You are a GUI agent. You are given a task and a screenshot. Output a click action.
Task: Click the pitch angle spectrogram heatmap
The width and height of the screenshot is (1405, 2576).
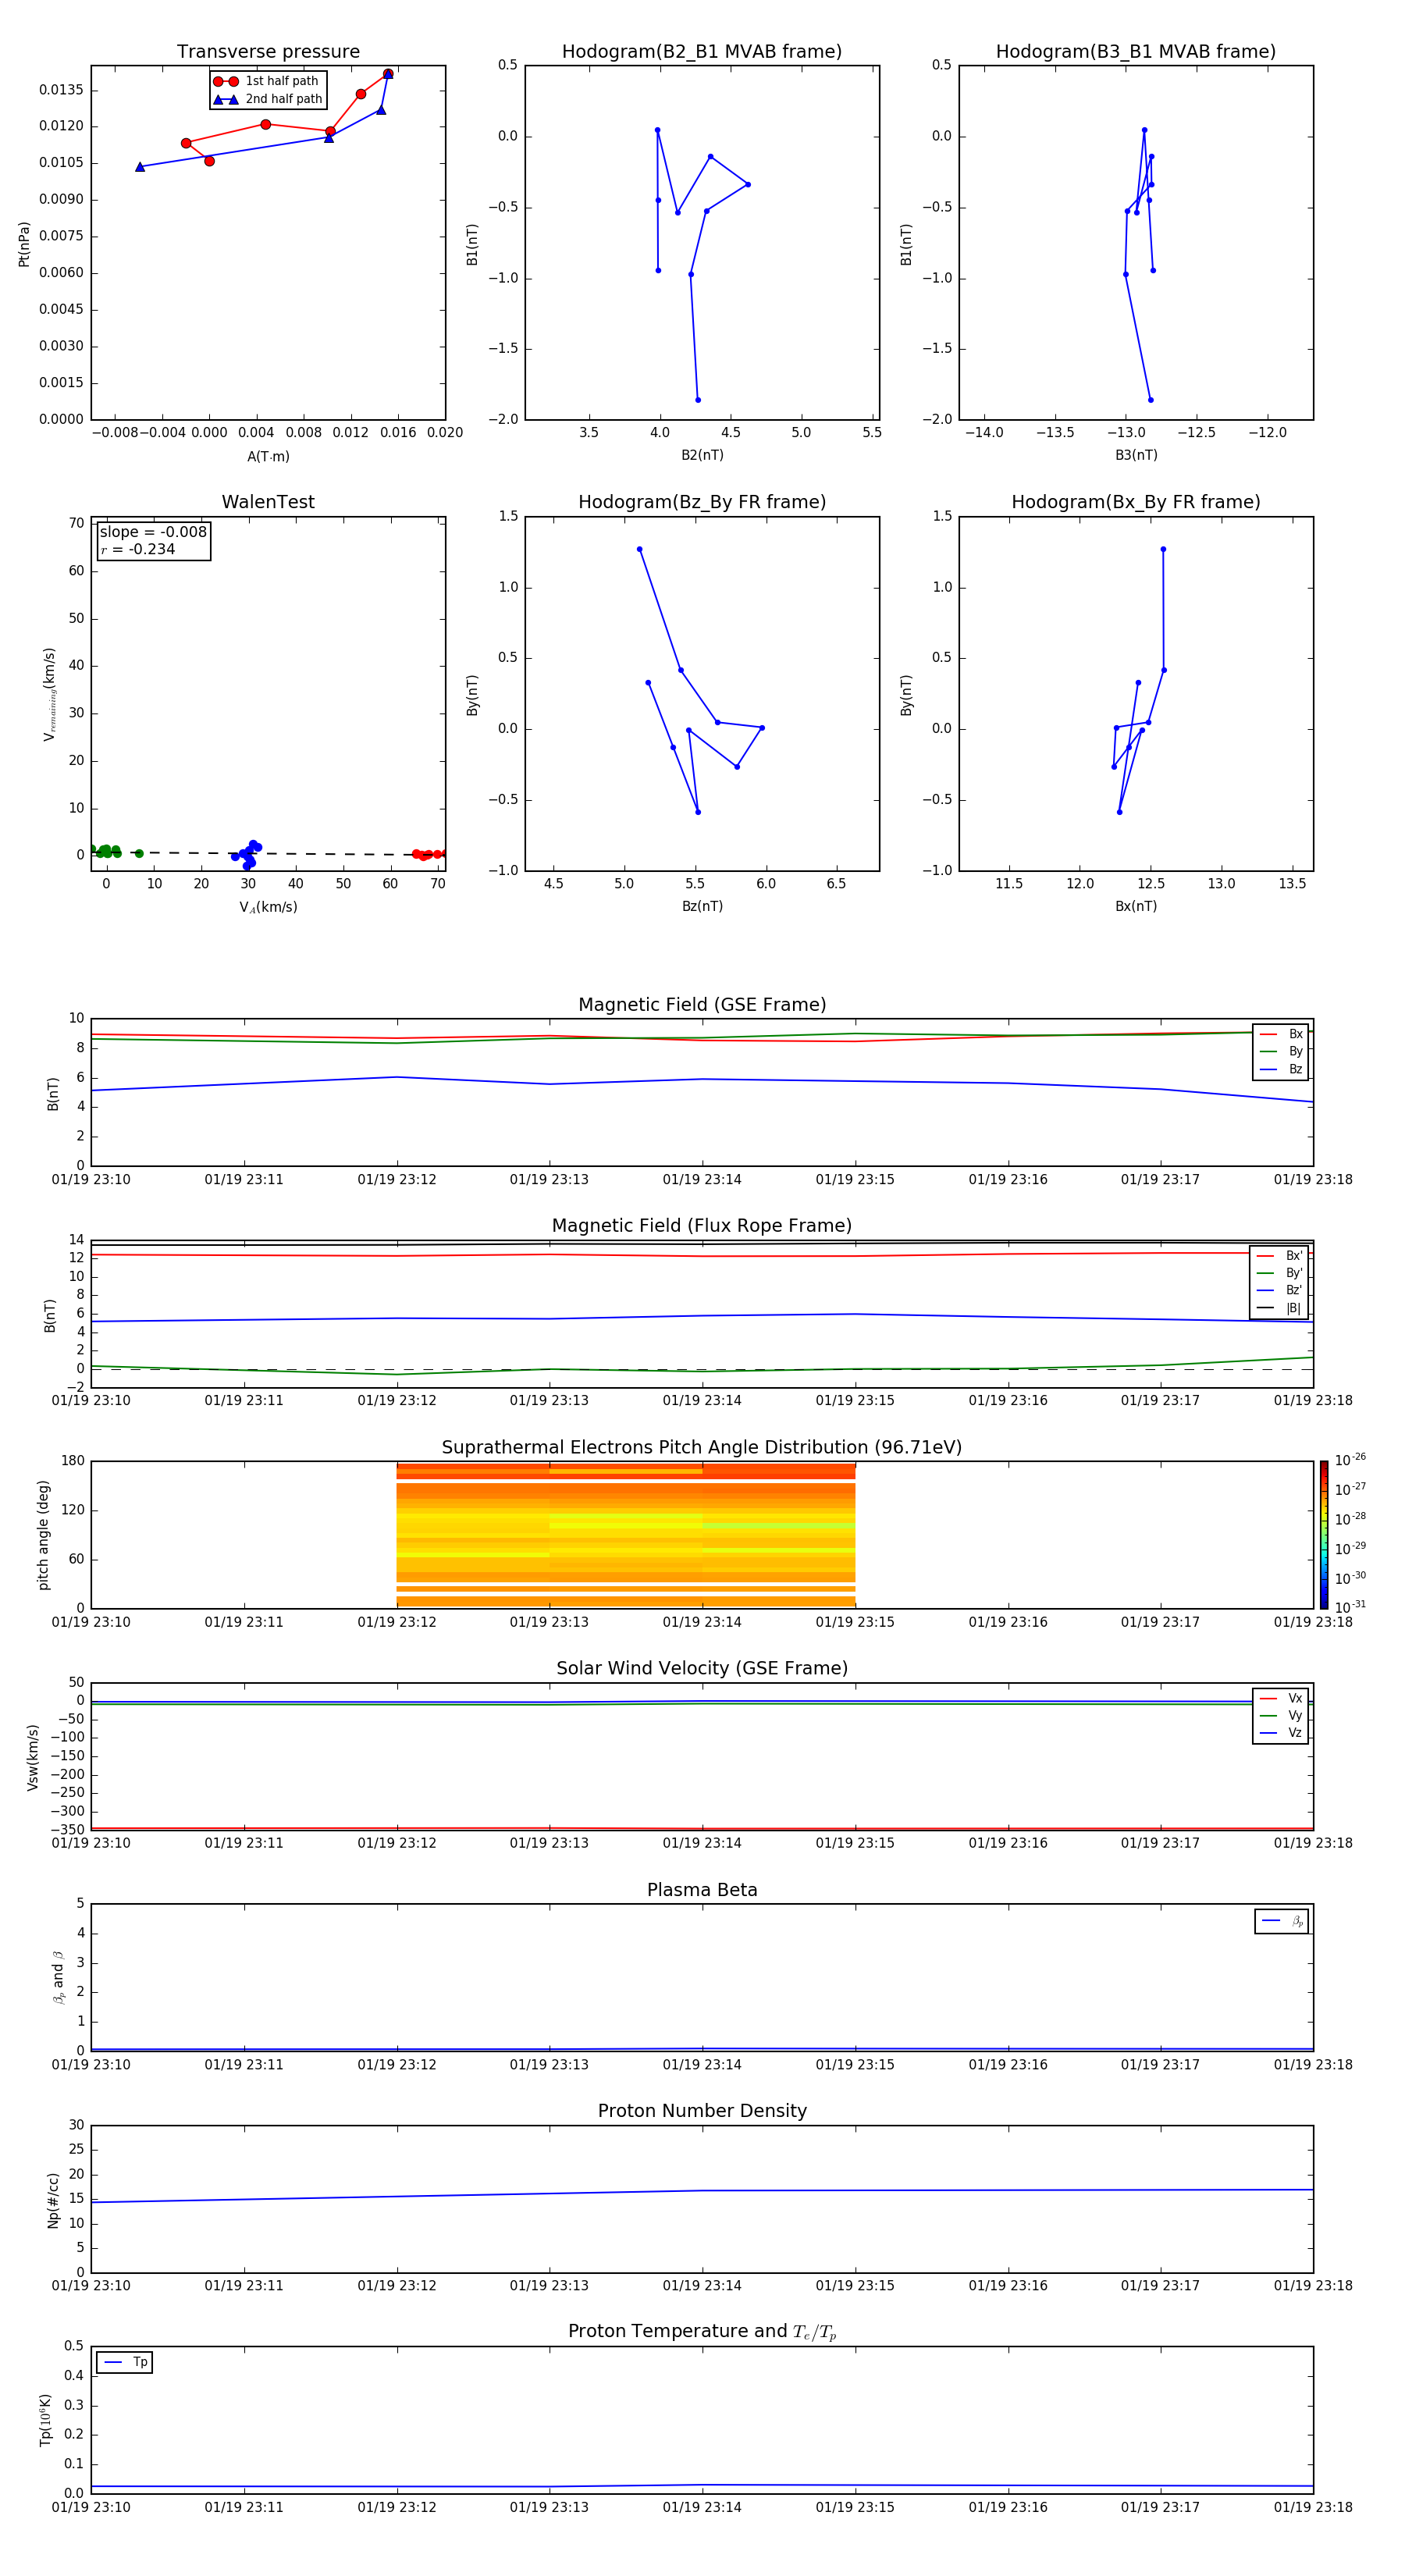coord(626,1535)
